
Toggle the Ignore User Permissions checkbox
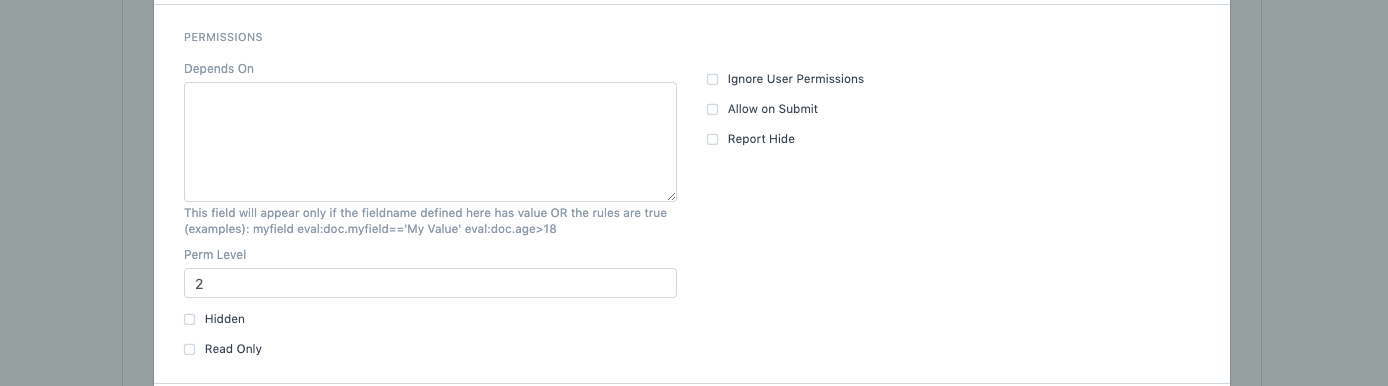tap(713, 79)
